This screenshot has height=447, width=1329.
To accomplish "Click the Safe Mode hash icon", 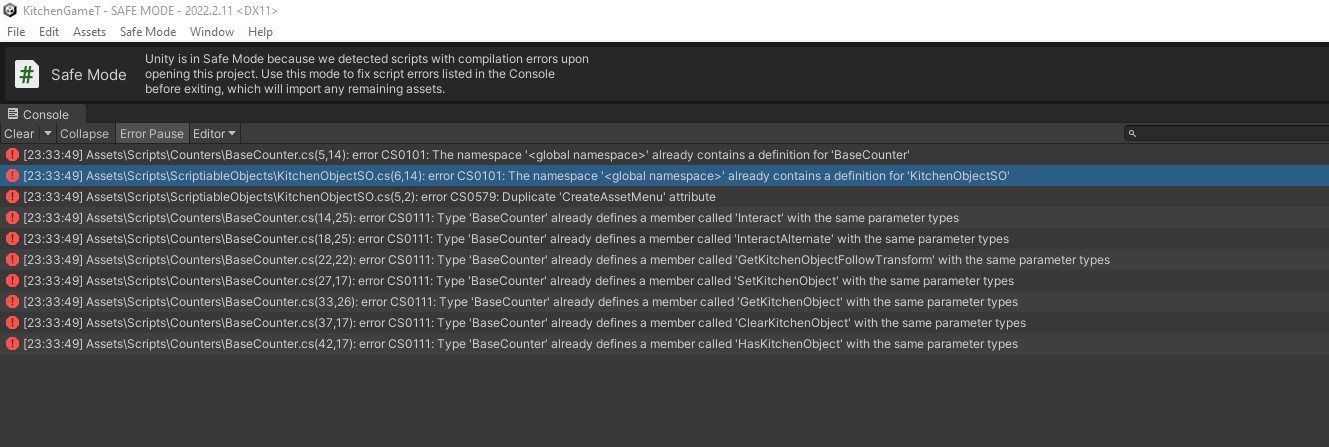I will tap(27, 75).
